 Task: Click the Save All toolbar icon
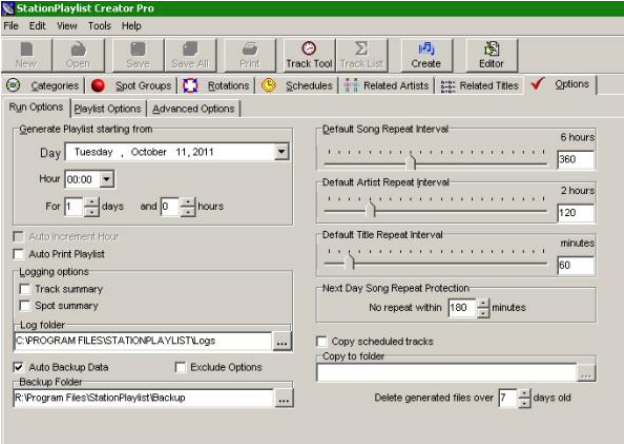pos(190,55)
